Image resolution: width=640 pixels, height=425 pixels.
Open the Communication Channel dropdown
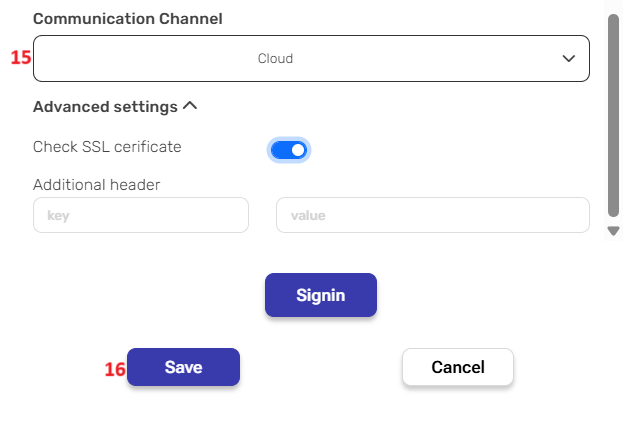coord(311,59)
